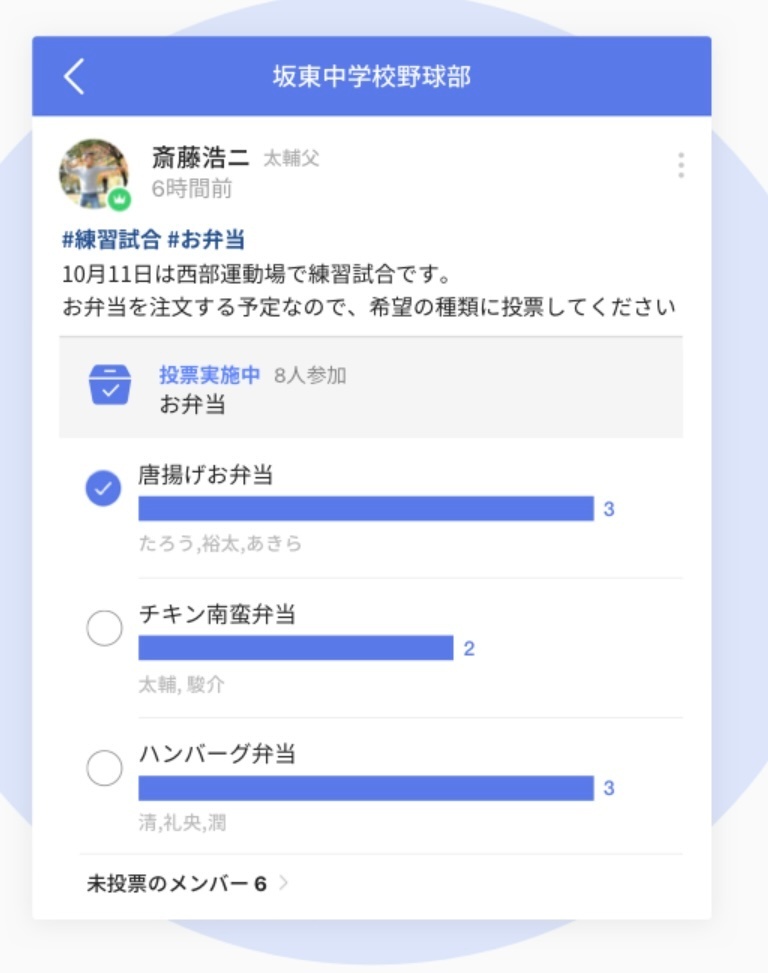This screenshot has width=768, height=973.
Task: Open the #練習試合 hashtag
Action: (x=112, y=240)
